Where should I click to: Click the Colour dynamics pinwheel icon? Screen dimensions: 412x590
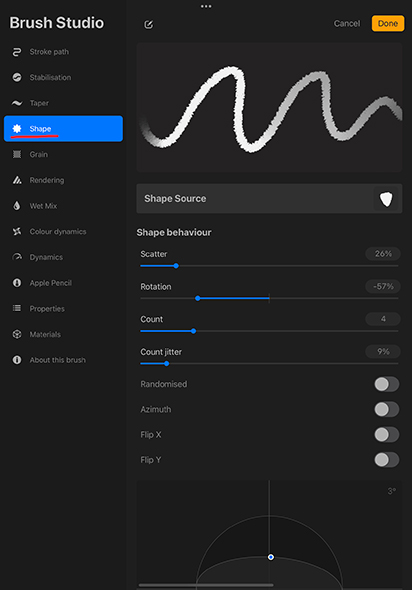17,231
